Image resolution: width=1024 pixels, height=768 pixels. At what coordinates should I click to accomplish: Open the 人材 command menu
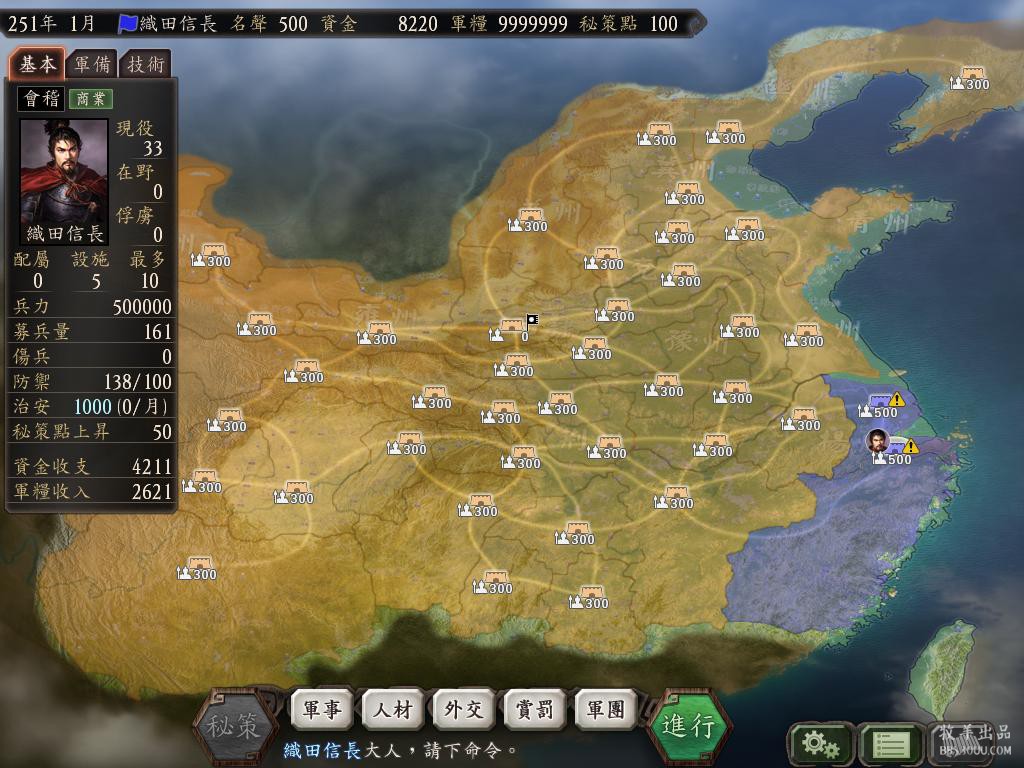[x=393, y=709]
